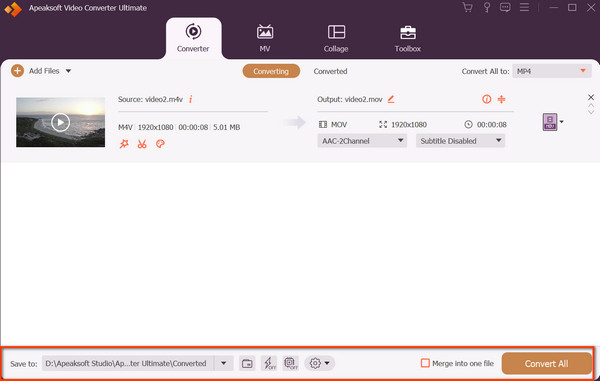Click the Apeaksoft logo icon

(13, 9)
